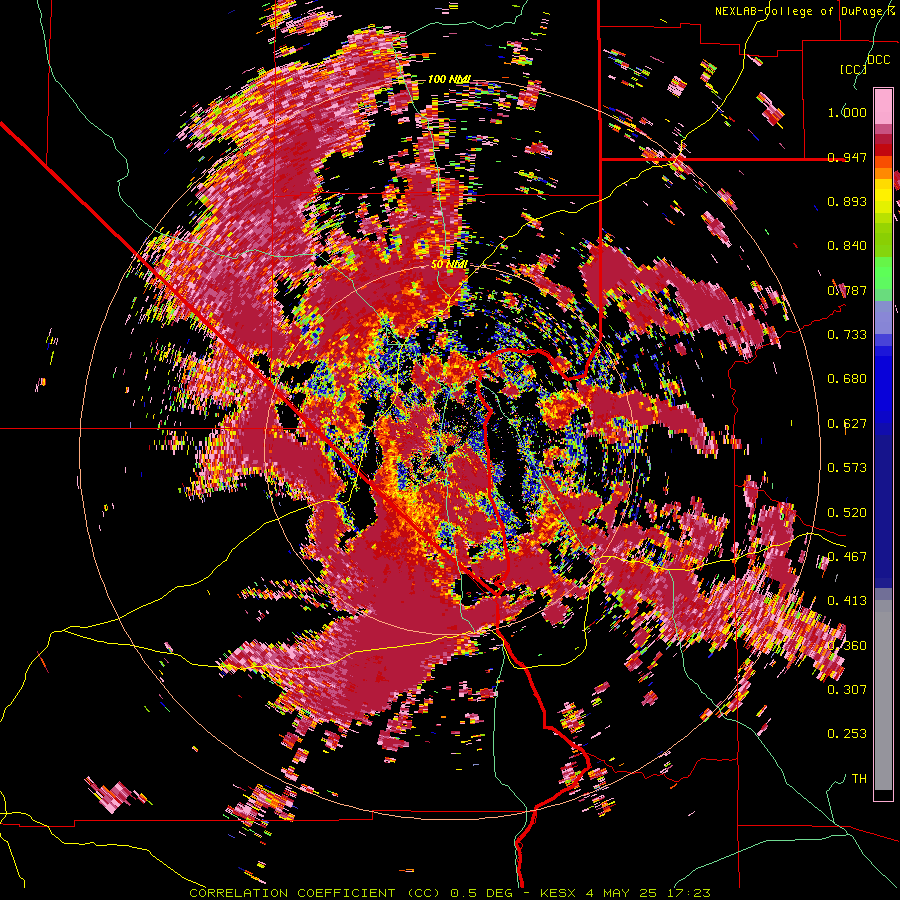Image resolution: width=900 pixels, height=900 pixels.
Task: Pick the light pink band atop the color bar
Action: click(x=883, y=106)
